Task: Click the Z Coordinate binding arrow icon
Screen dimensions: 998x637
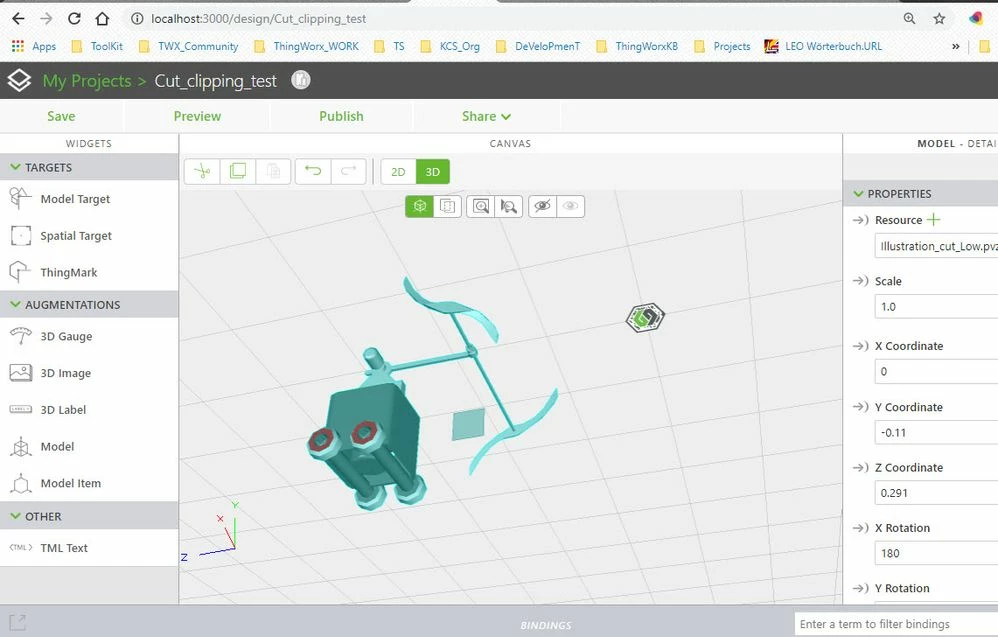Action: coord(861,468)
